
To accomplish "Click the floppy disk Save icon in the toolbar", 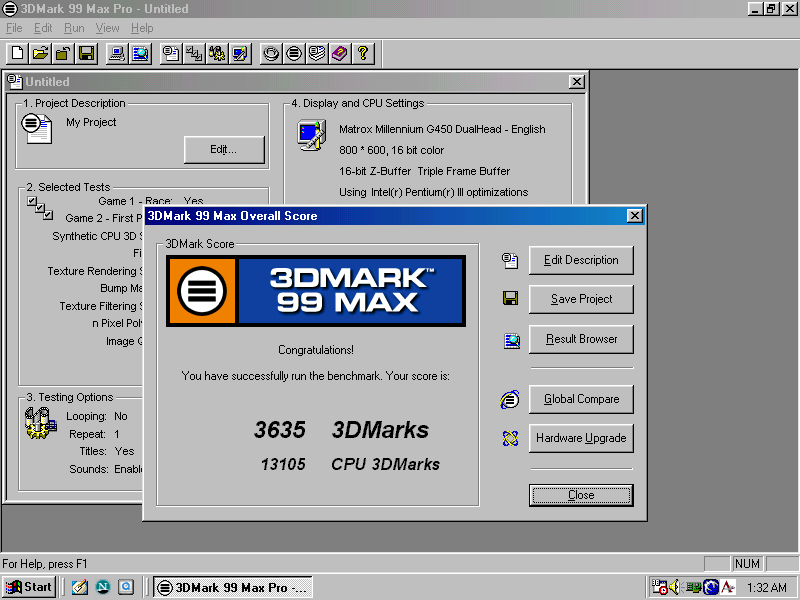I will [x=86, y=53].
